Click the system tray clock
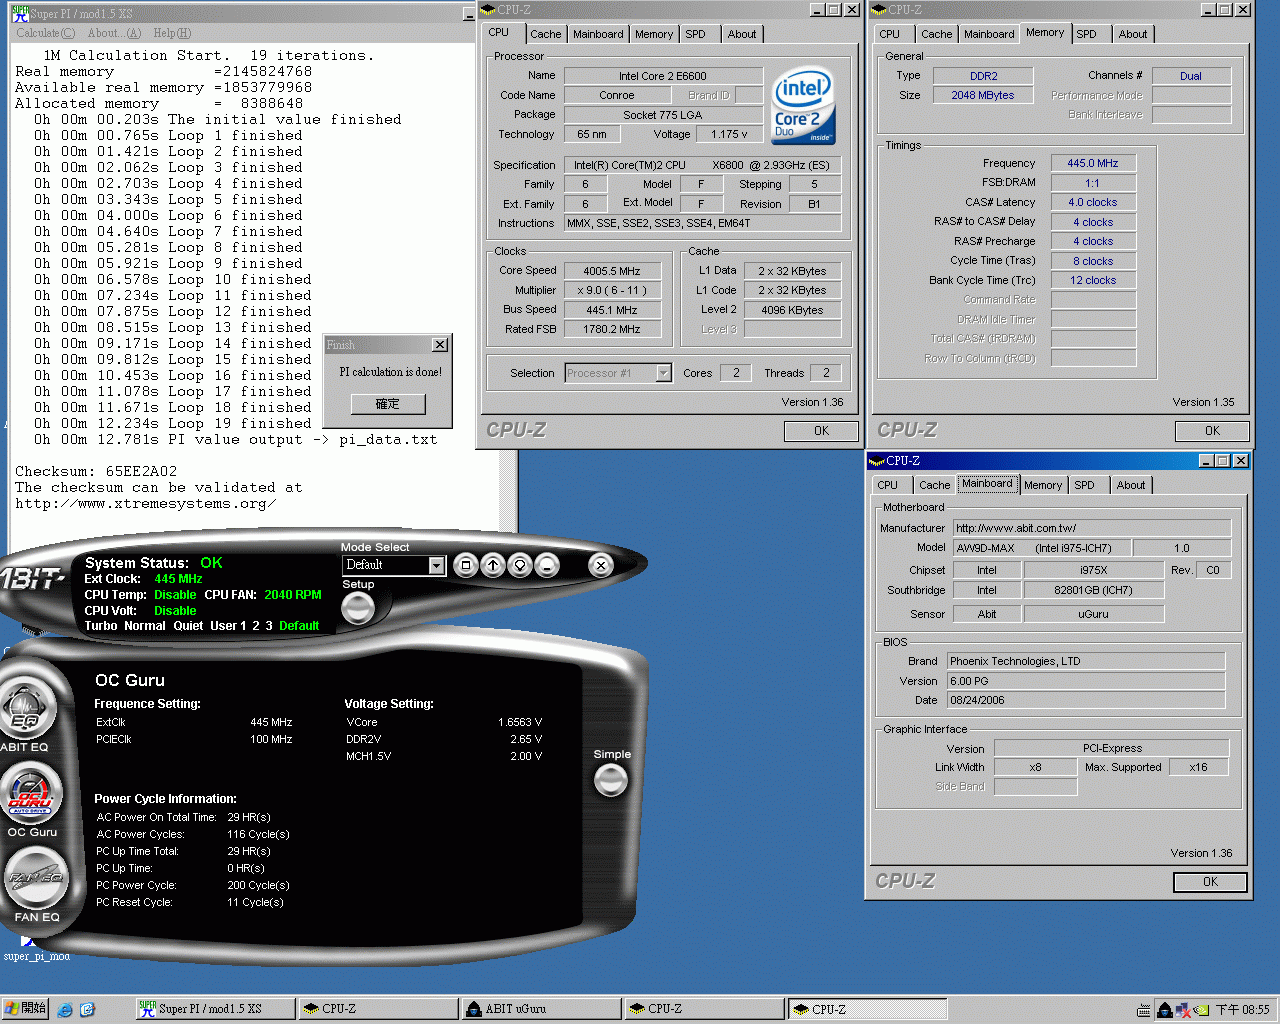 tap(1242, 1010)
